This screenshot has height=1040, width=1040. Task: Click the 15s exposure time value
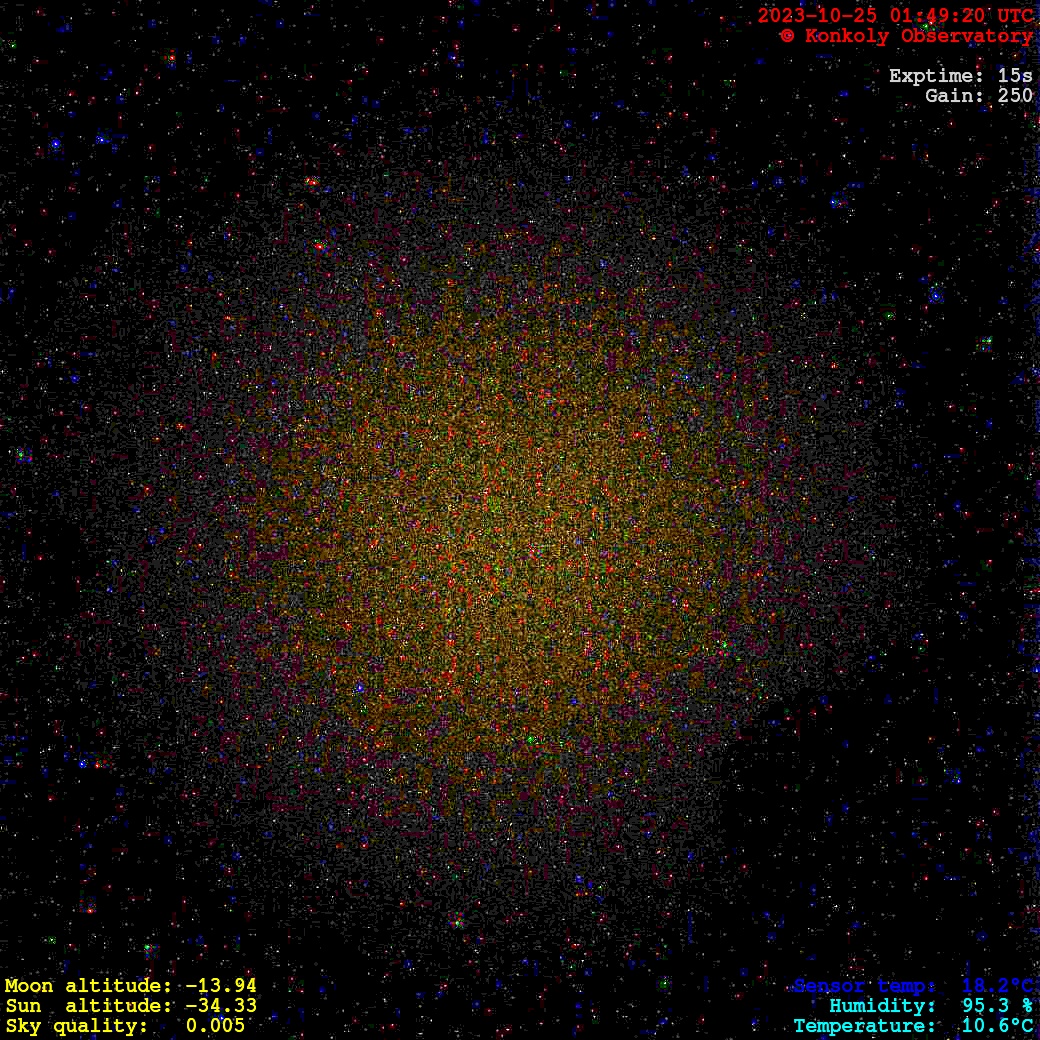click(1015, 76)
